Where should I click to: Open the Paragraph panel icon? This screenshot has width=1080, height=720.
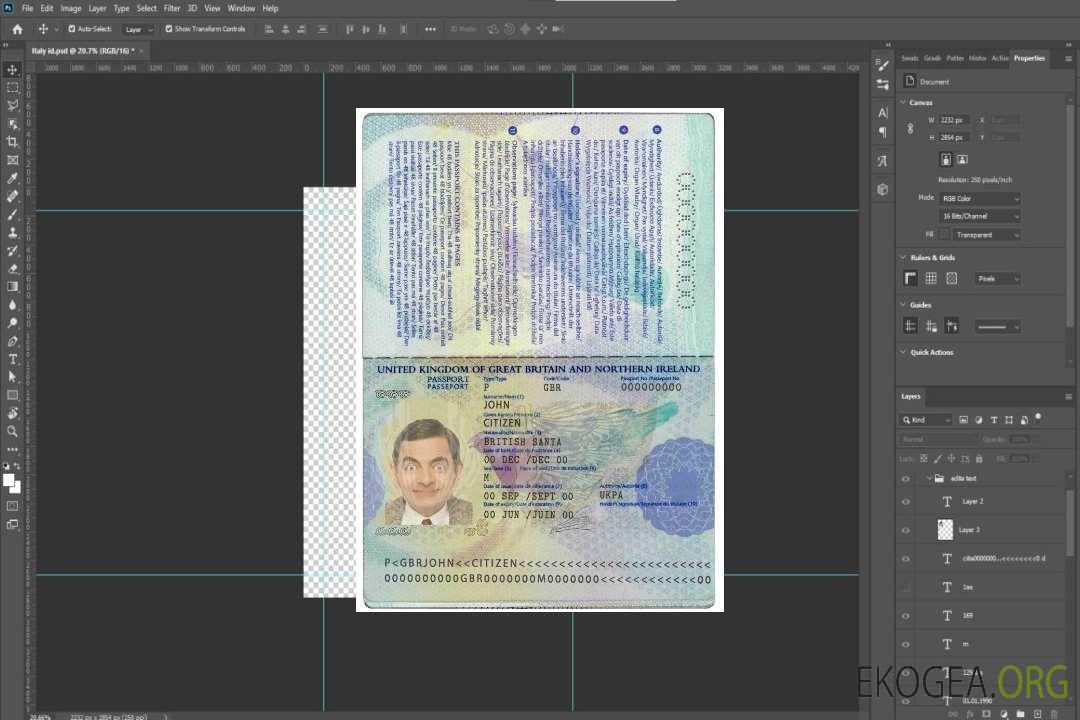pyautogui.click(x=883, y=132)
